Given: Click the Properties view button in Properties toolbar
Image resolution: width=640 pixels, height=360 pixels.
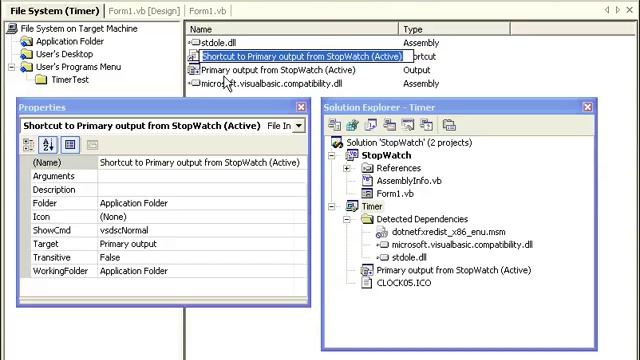Looking at the screenshot, I should [70, 144].
